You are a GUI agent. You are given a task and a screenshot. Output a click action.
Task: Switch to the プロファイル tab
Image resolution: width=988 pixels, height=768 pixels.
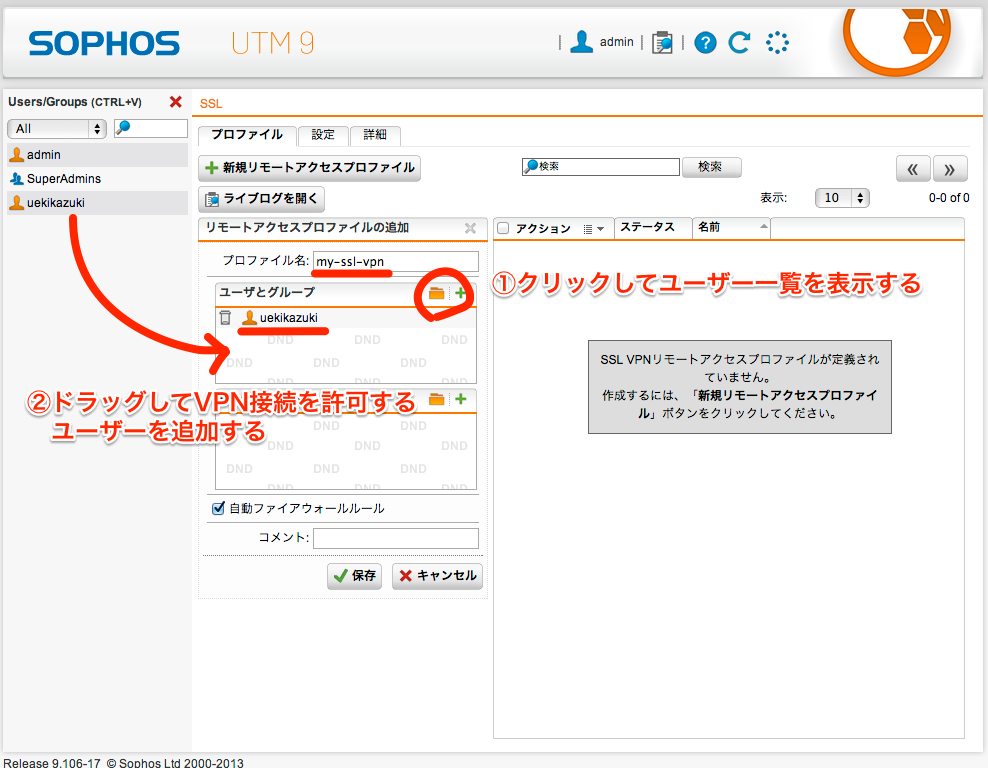coord(246,135)
